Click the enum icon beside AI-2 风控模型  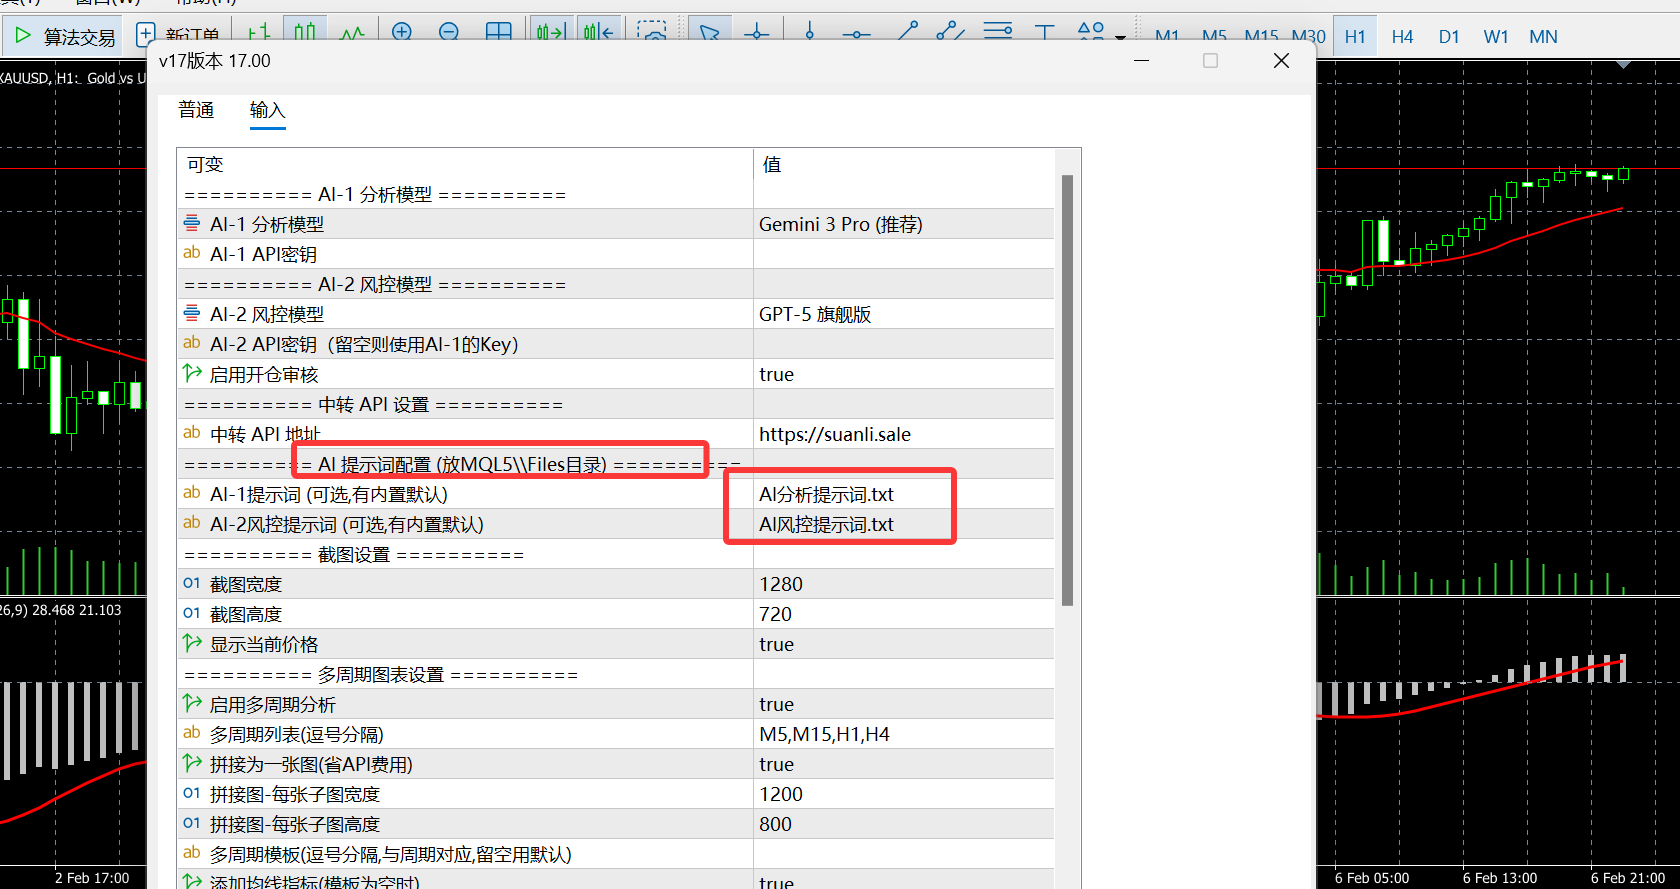192,313
